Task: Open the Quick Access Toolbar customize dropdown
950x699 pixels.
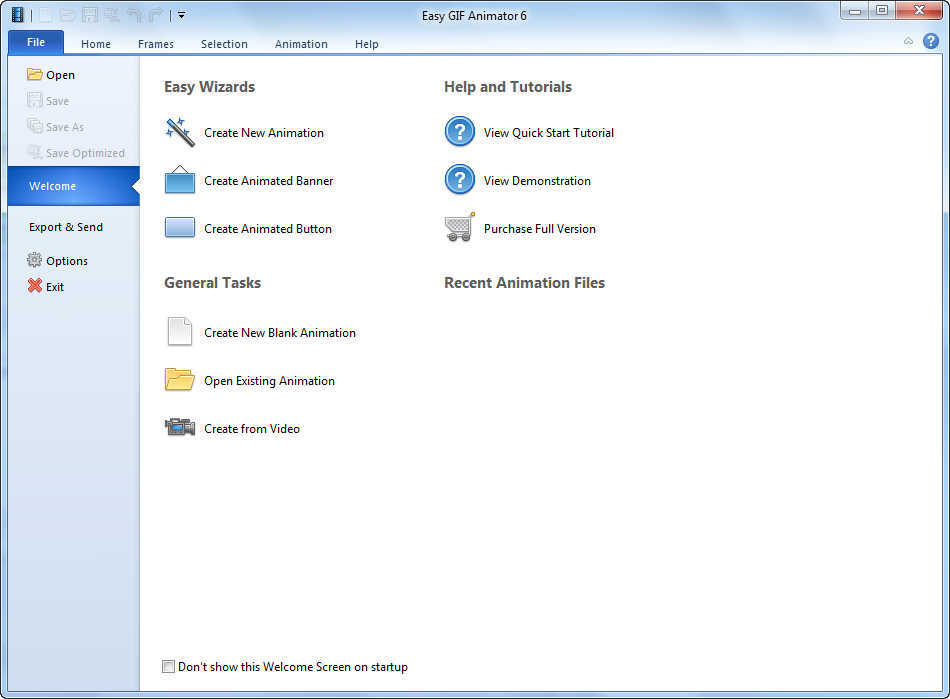Action: [x=181, y=15]
